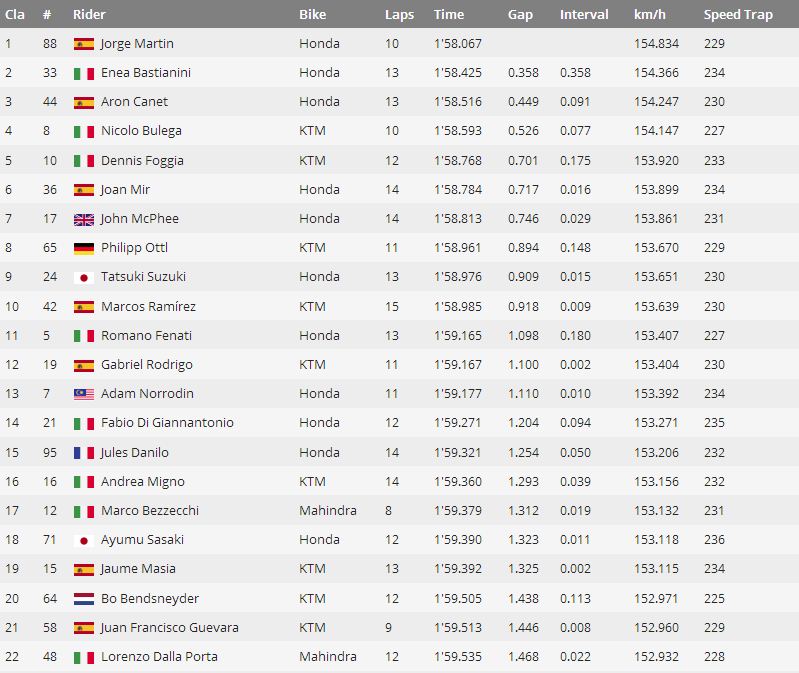Click rider name Juan Francisco Guevara

coord(170,627)
